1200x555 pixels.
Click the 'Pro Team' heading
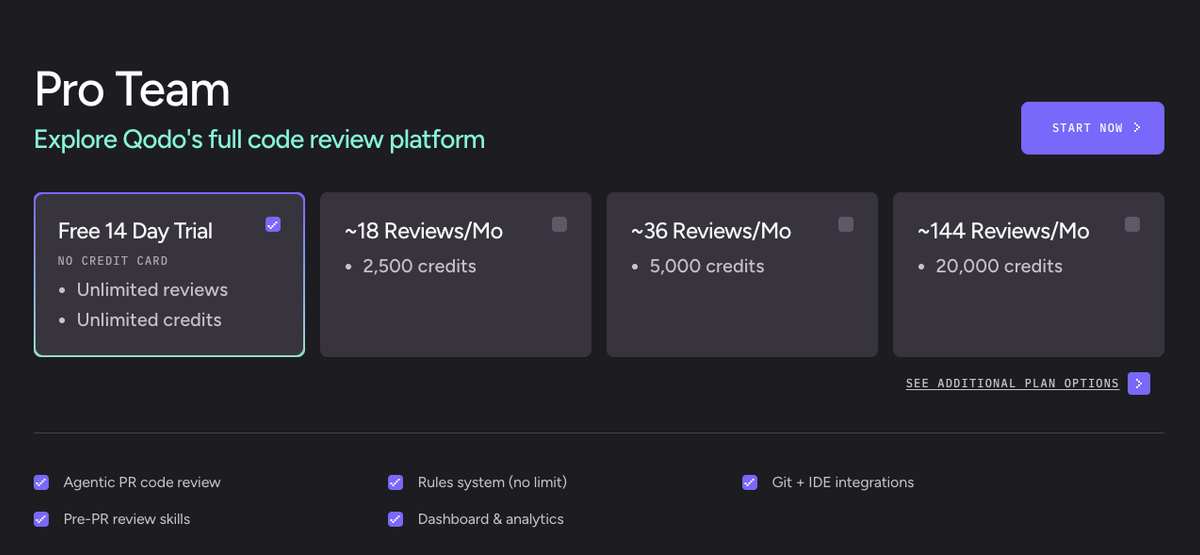click(x=132, y=90)
